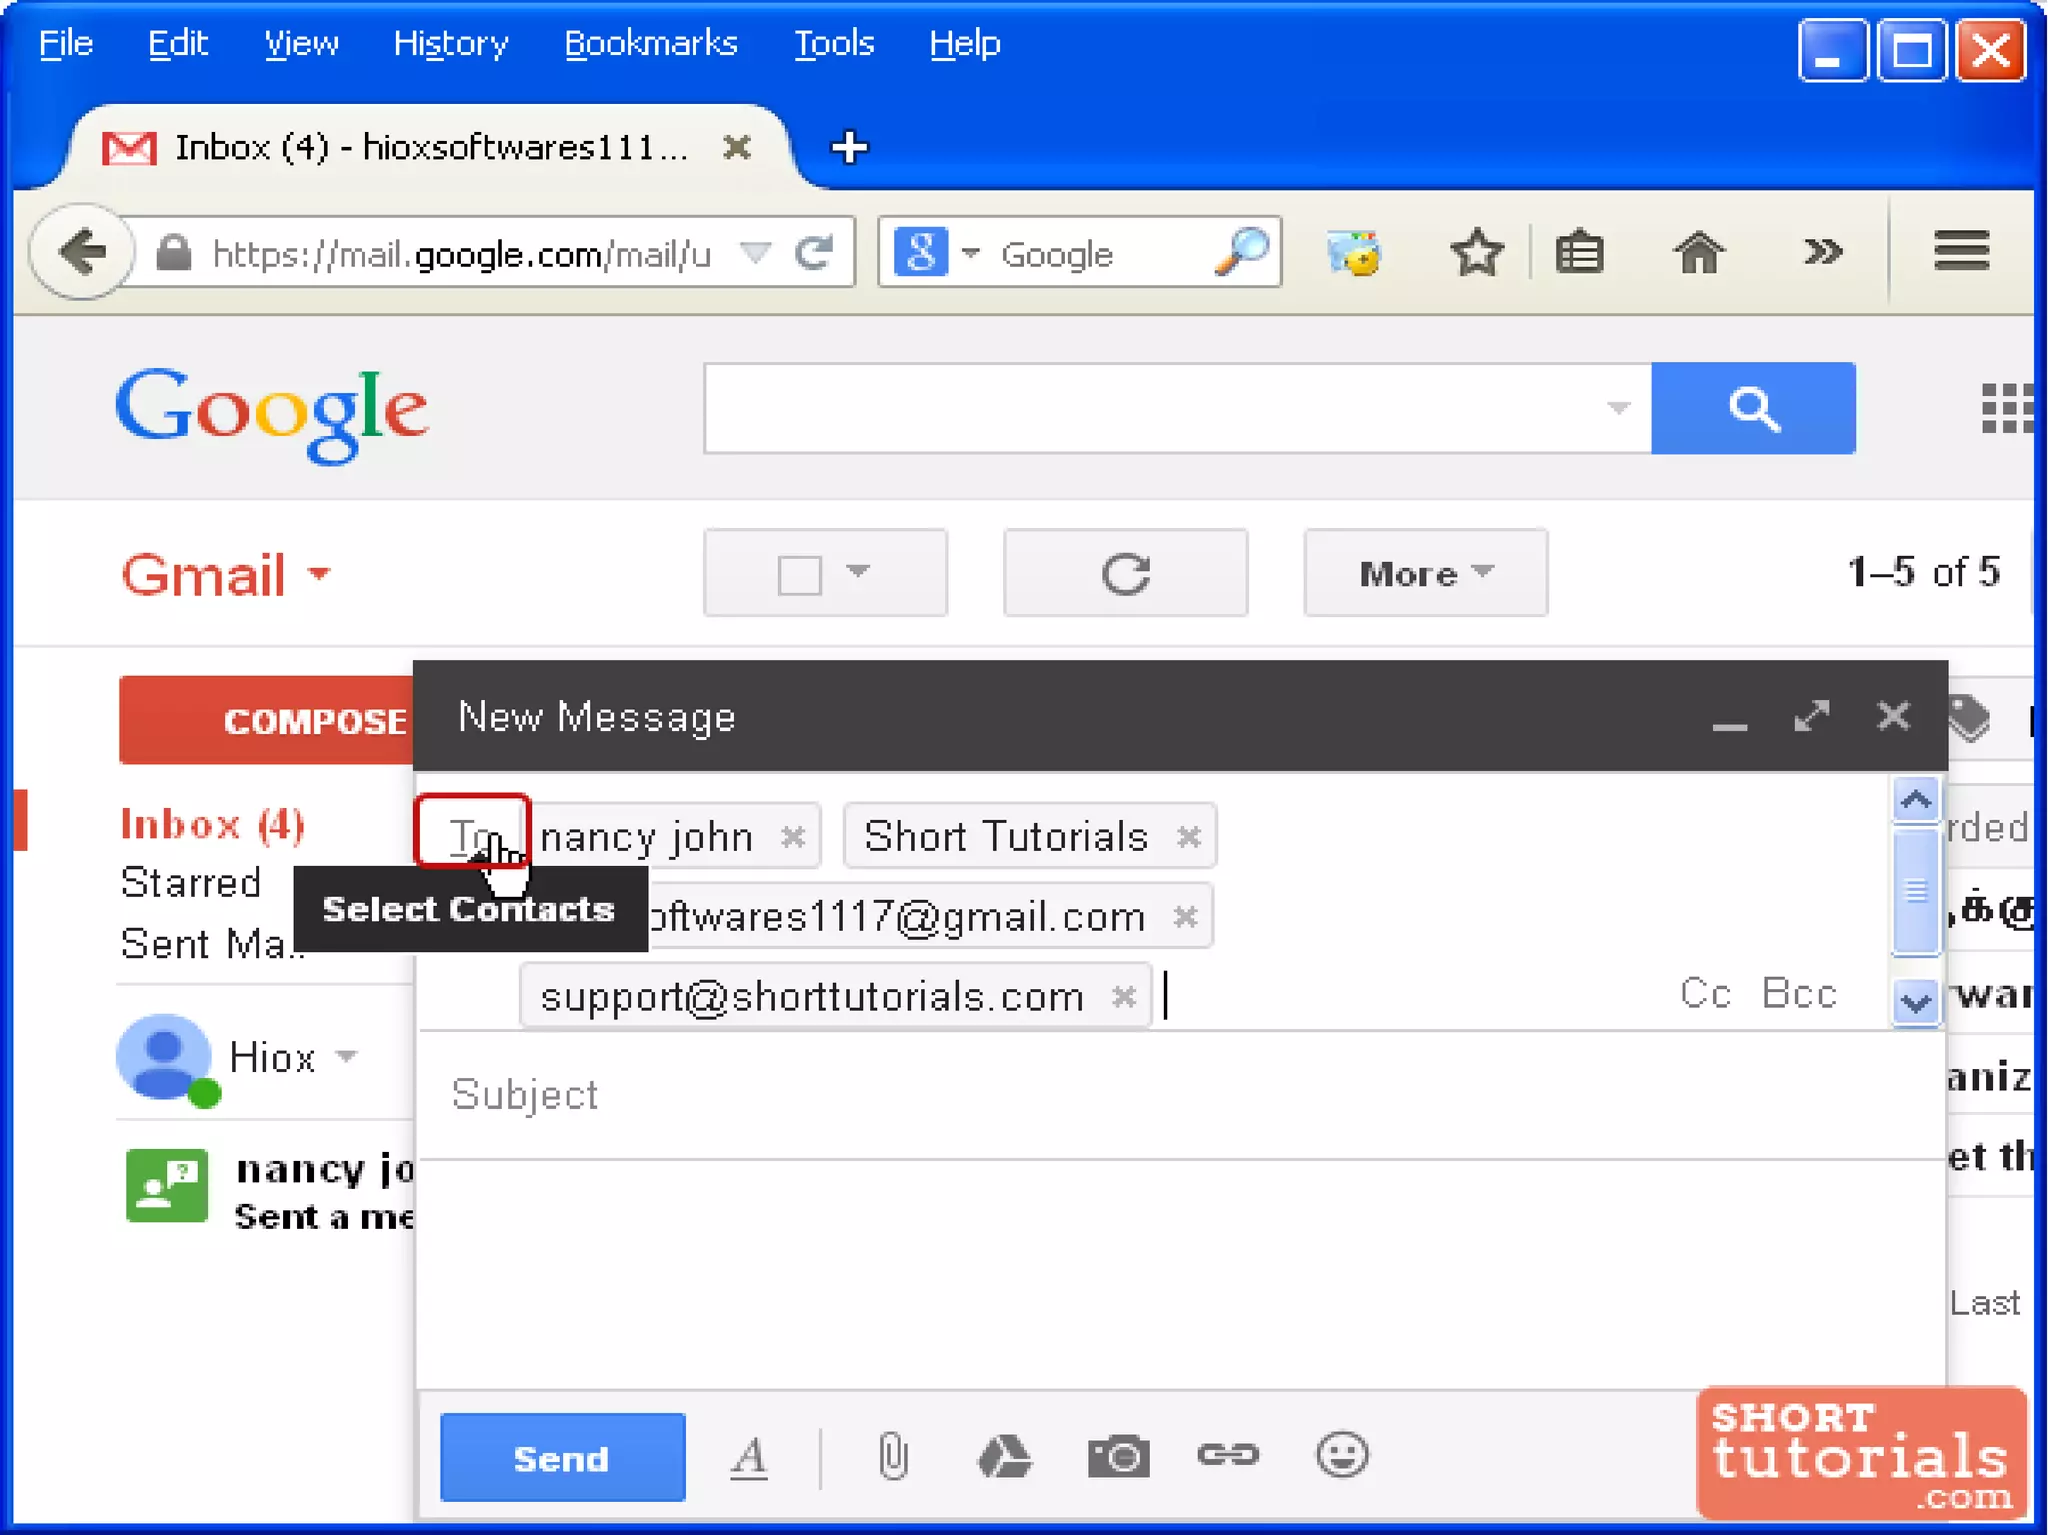Open the History menu
Viewport: 2048px width, 1535px height.
pos(451,43)
